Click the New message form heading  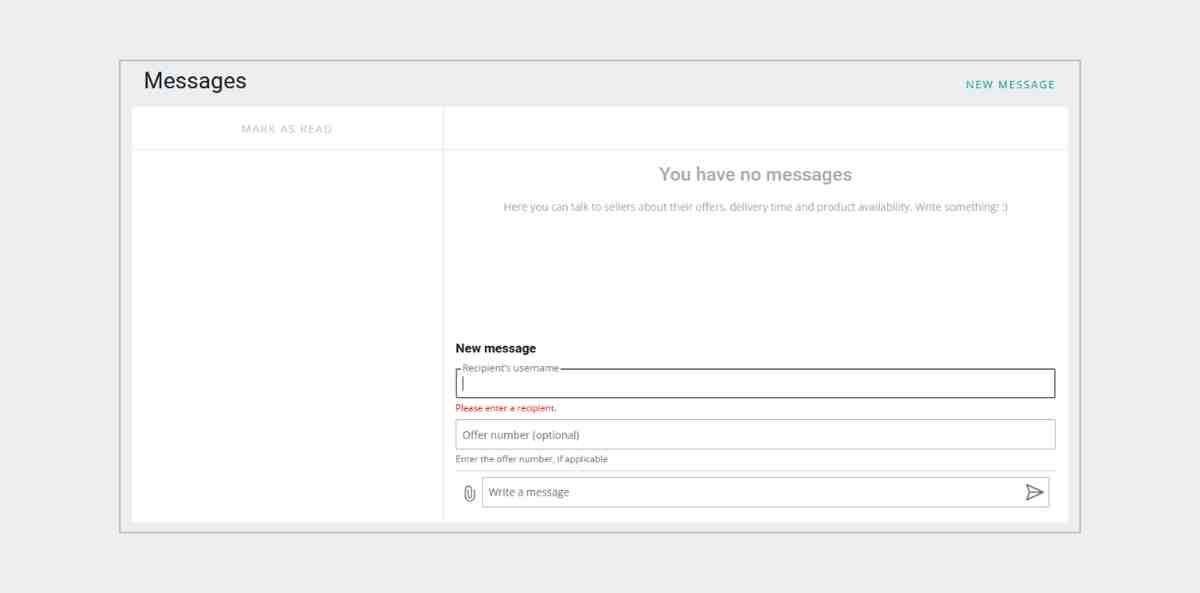pyautogui.click(x=496, y=348)
